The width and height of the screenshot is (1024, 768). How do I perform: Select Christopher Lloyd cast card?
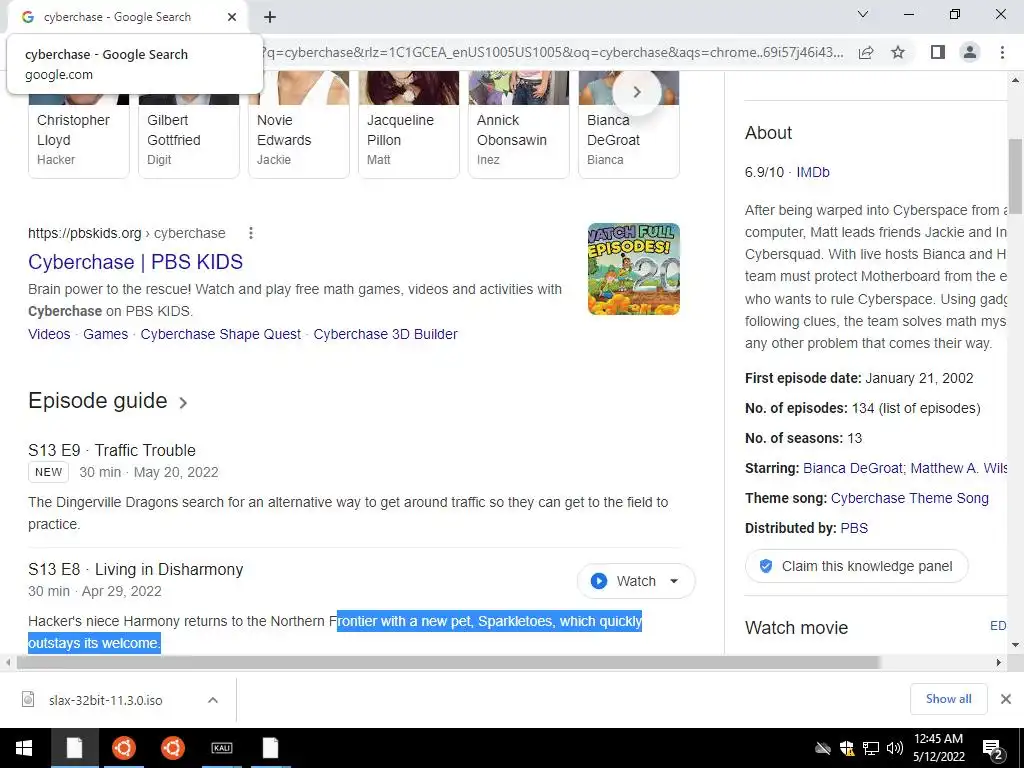[x=78, y=124]
